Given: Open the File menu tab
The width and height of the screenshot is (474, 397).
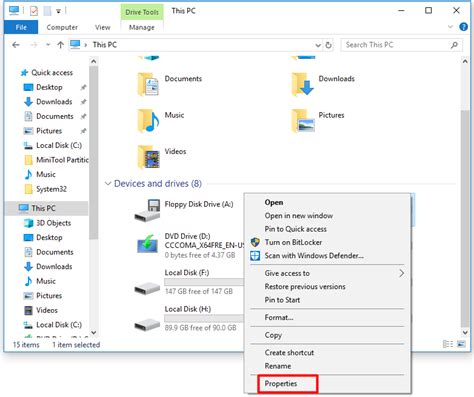Looking at the screenshot, I should coord(21,27).
